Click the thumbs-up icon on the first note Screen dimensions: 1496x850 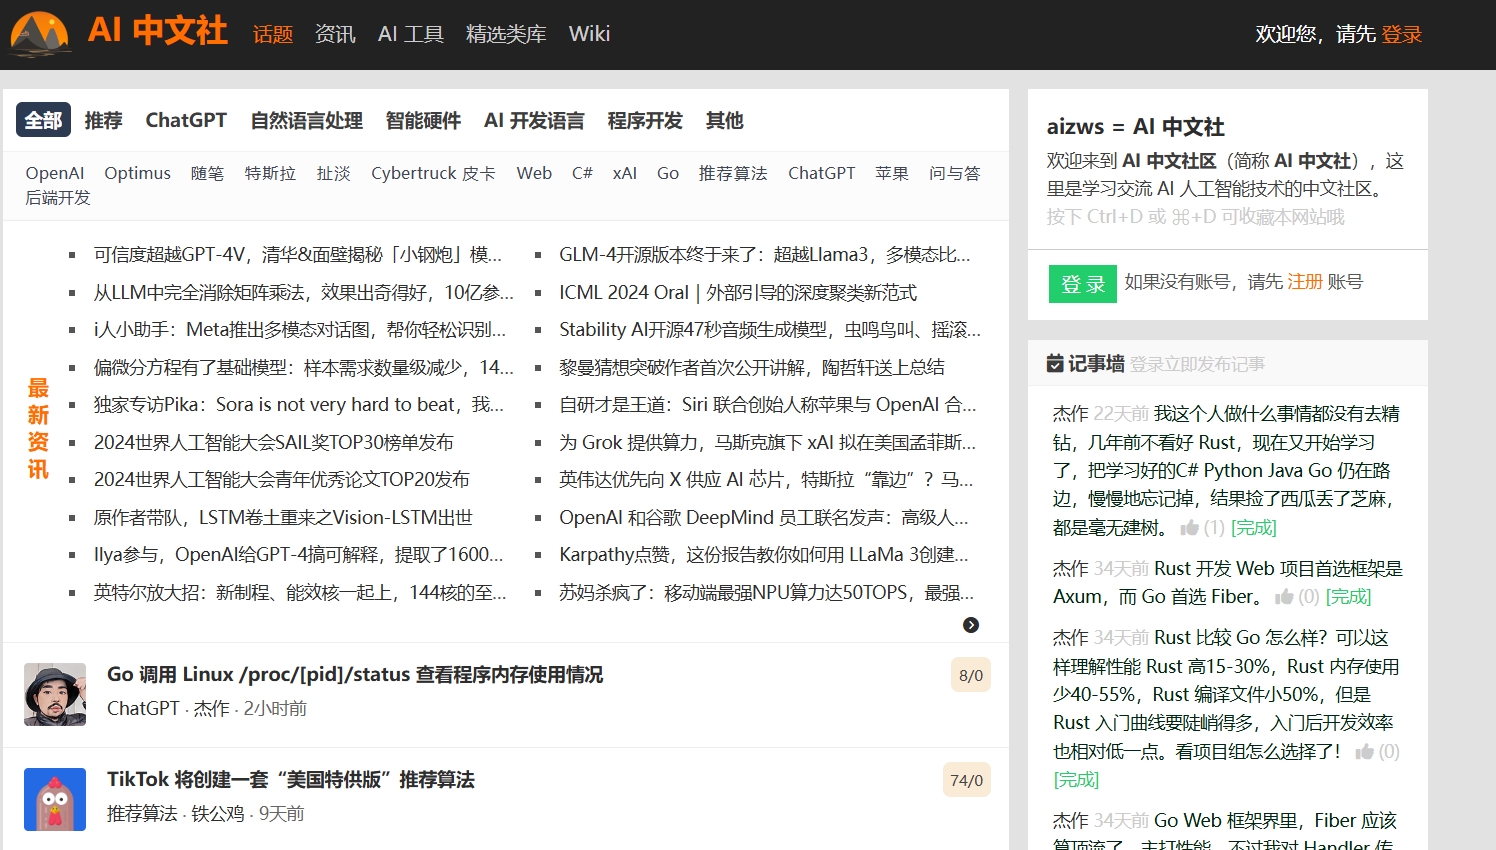tap(1189, 527)
